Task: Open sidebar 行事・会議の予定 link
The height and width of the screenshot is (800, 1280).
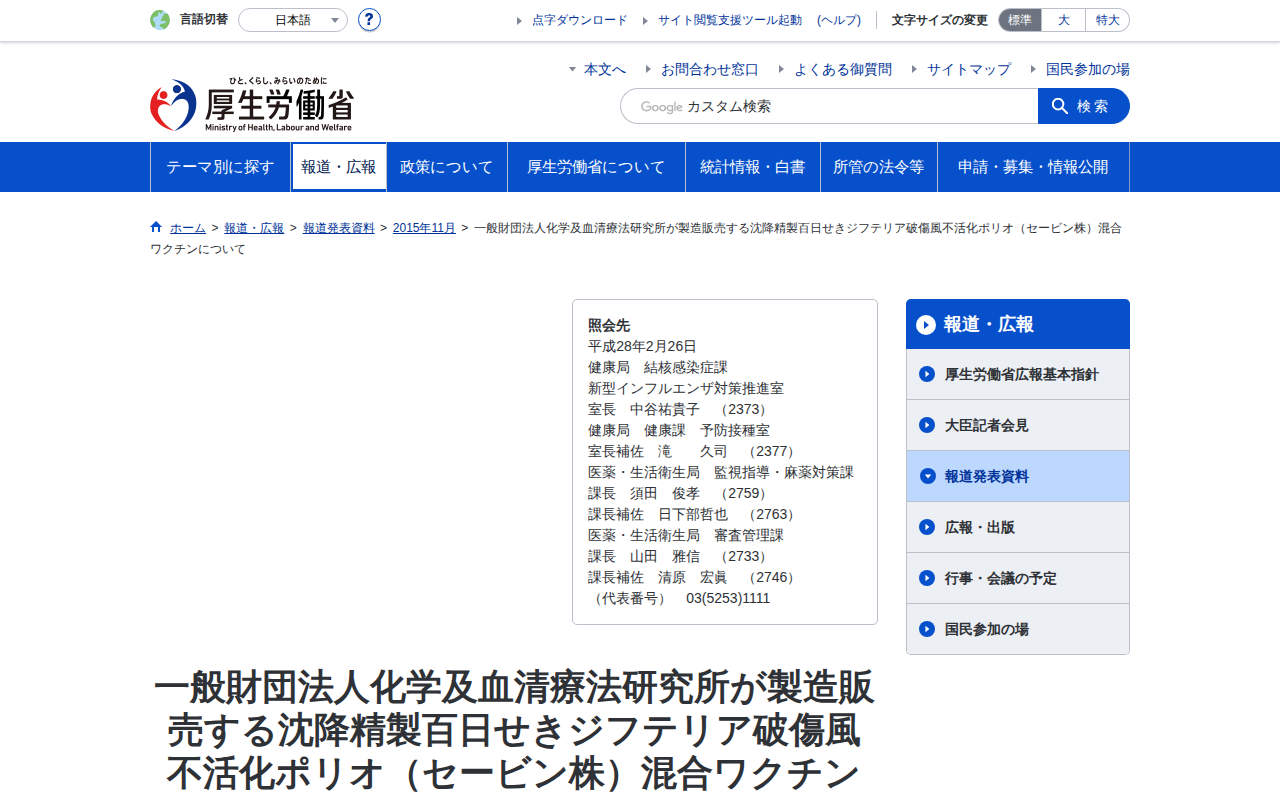Action: click(x=1018, y=578)
